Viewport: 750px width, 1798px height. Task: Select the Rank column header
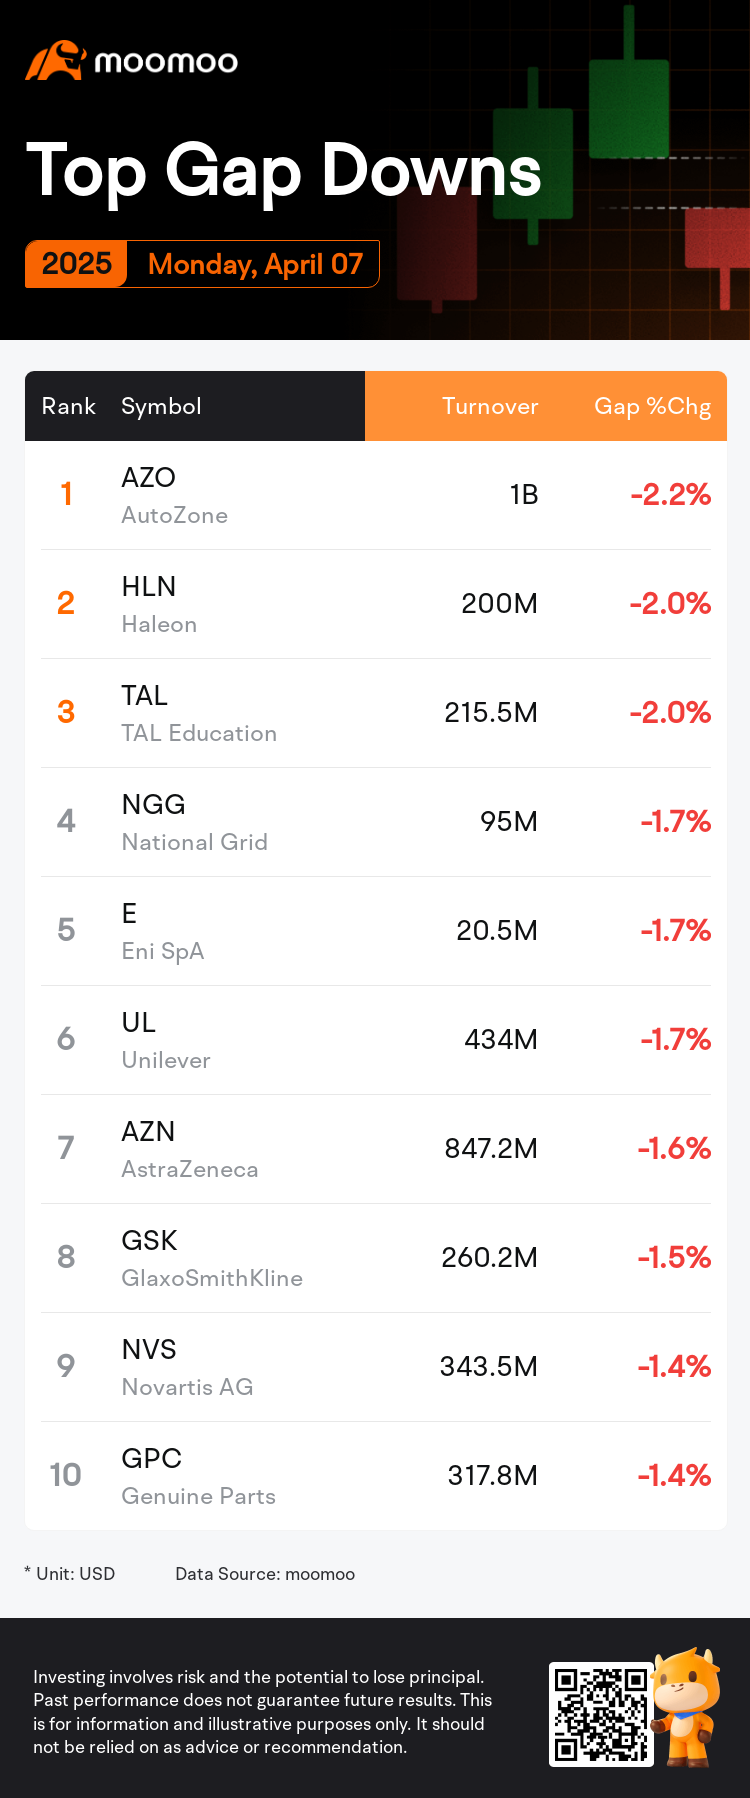tap(68, 406)
